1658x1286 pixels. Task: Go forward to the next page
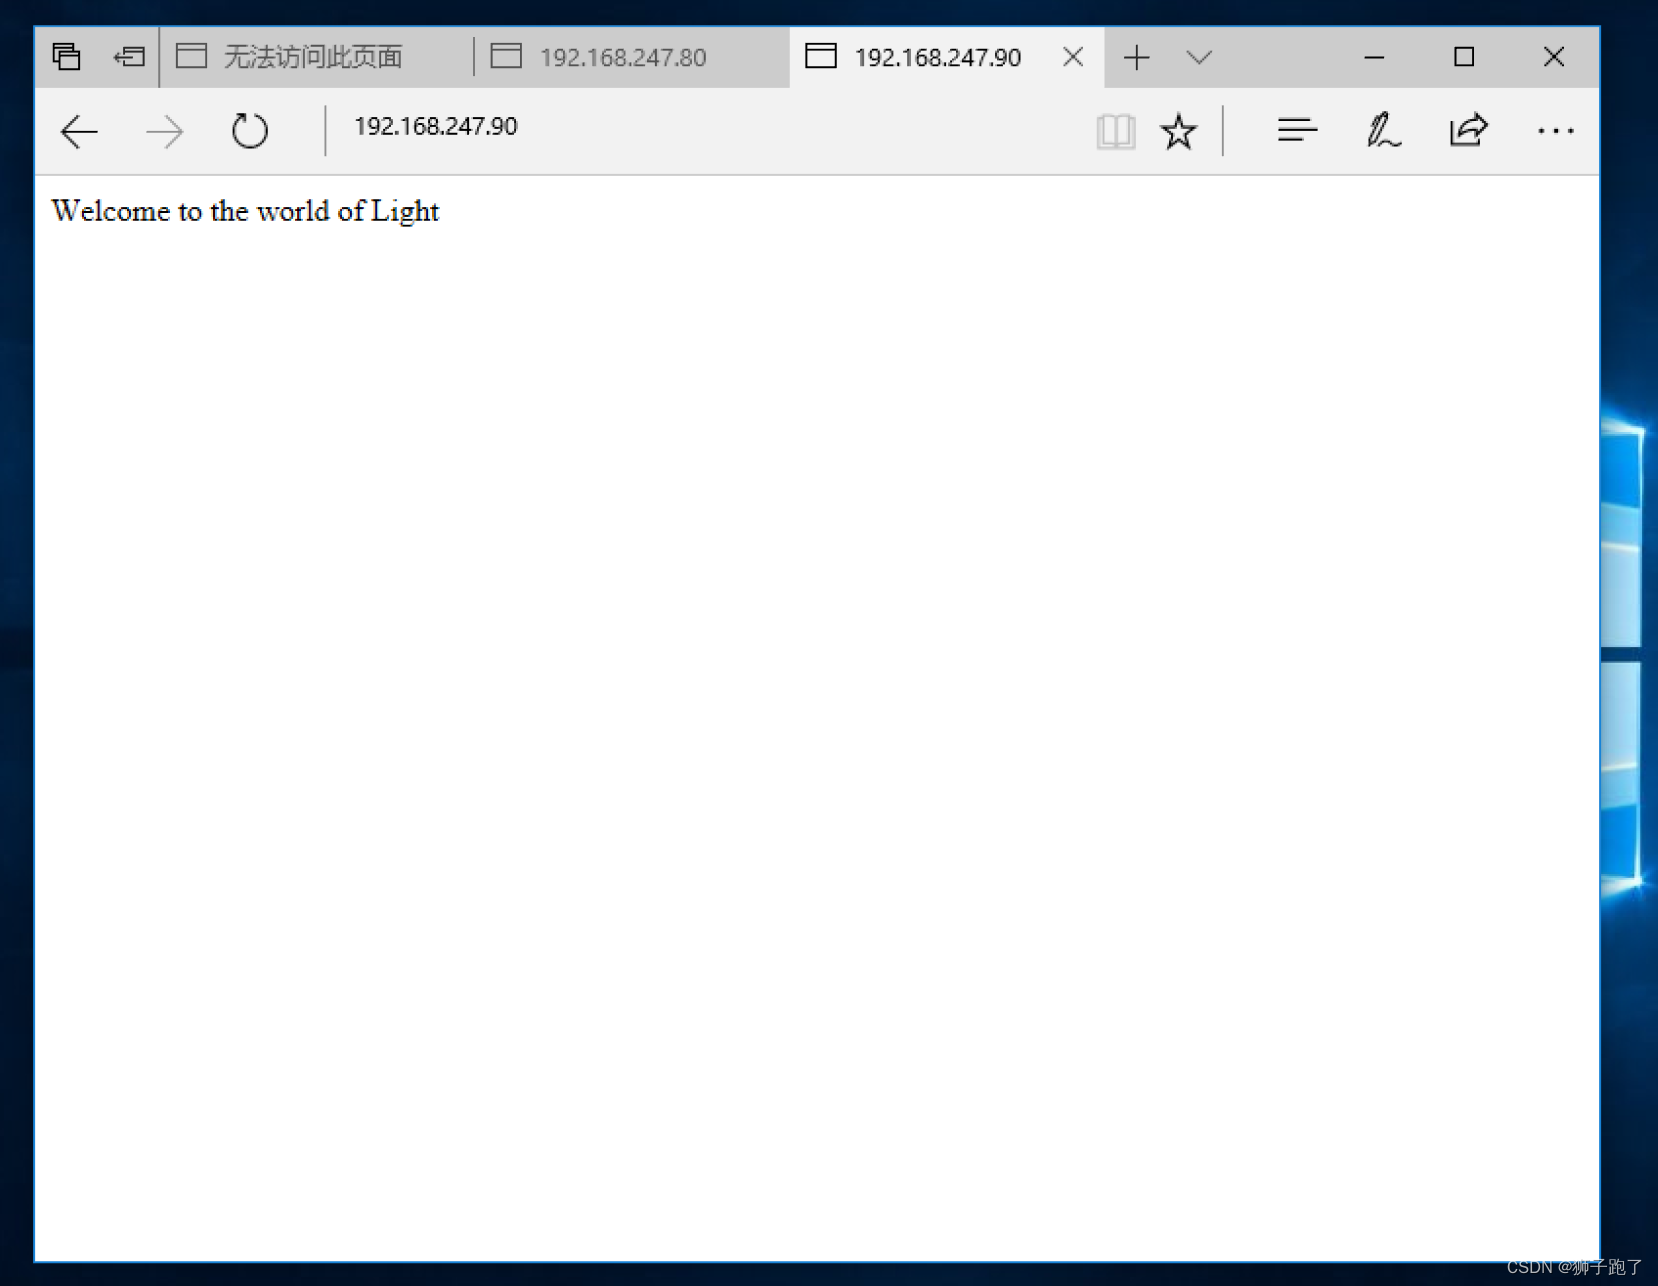click(164, 131)
